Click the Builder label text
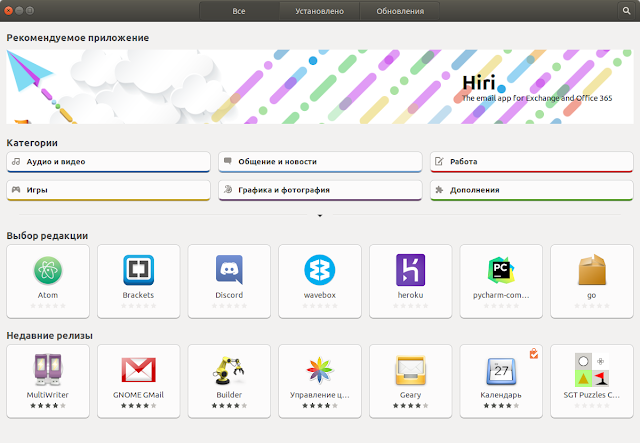The width and height of the screenshot is (640, 443). [229, 395]
